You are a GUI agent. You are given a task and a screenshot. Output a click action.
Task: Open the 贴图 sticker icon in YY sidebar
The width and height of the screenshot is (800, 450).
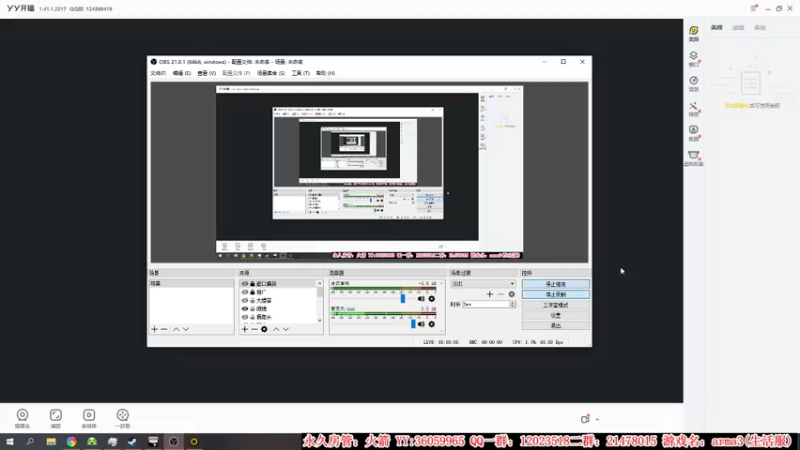(x=693, y=133)
